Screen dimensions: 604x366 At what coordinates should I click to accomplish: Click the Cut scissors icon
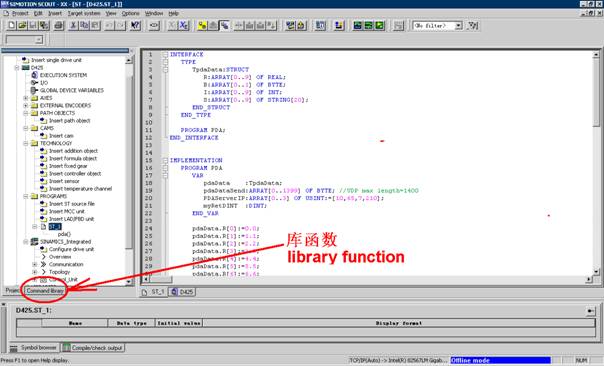tap(73, 25)
